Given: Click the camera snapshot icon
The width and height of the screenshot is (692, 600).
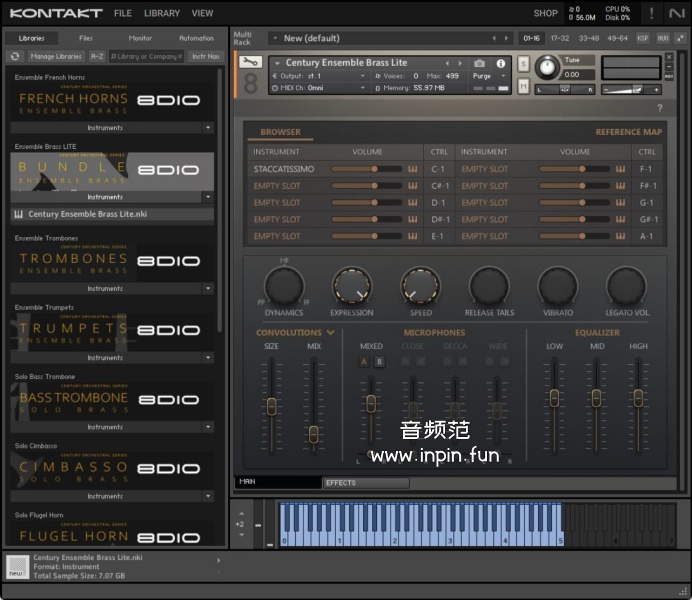Looking at the screenshot, I should point(480,63).
